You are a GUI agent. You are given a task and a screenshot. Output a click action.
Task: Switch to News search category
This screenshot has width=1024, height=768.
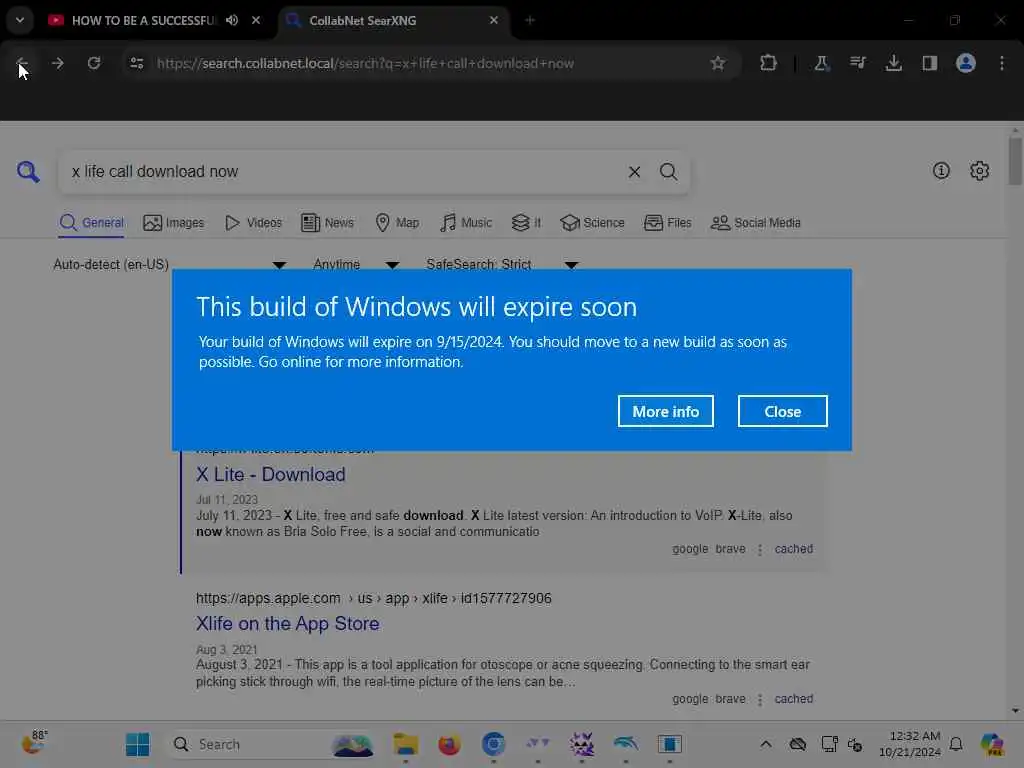pos(327,223)
